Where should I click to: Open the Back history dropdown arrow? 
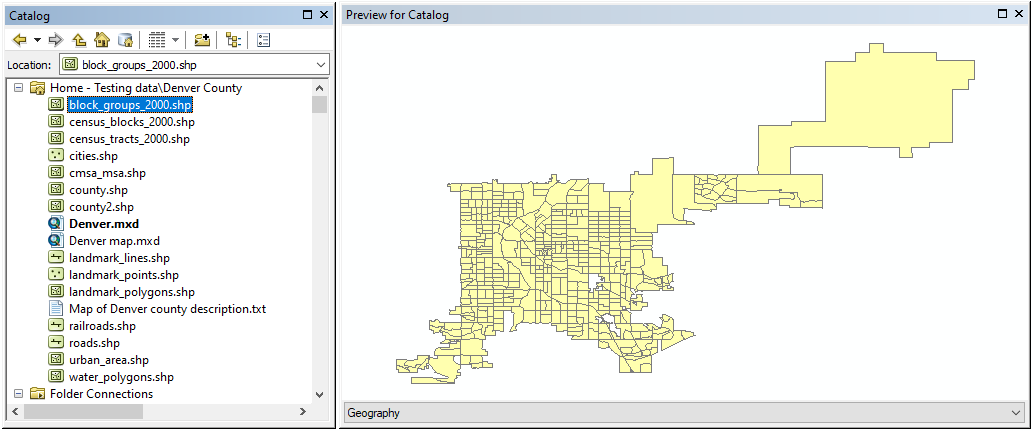pyautogui.click(x=37, y=40)
